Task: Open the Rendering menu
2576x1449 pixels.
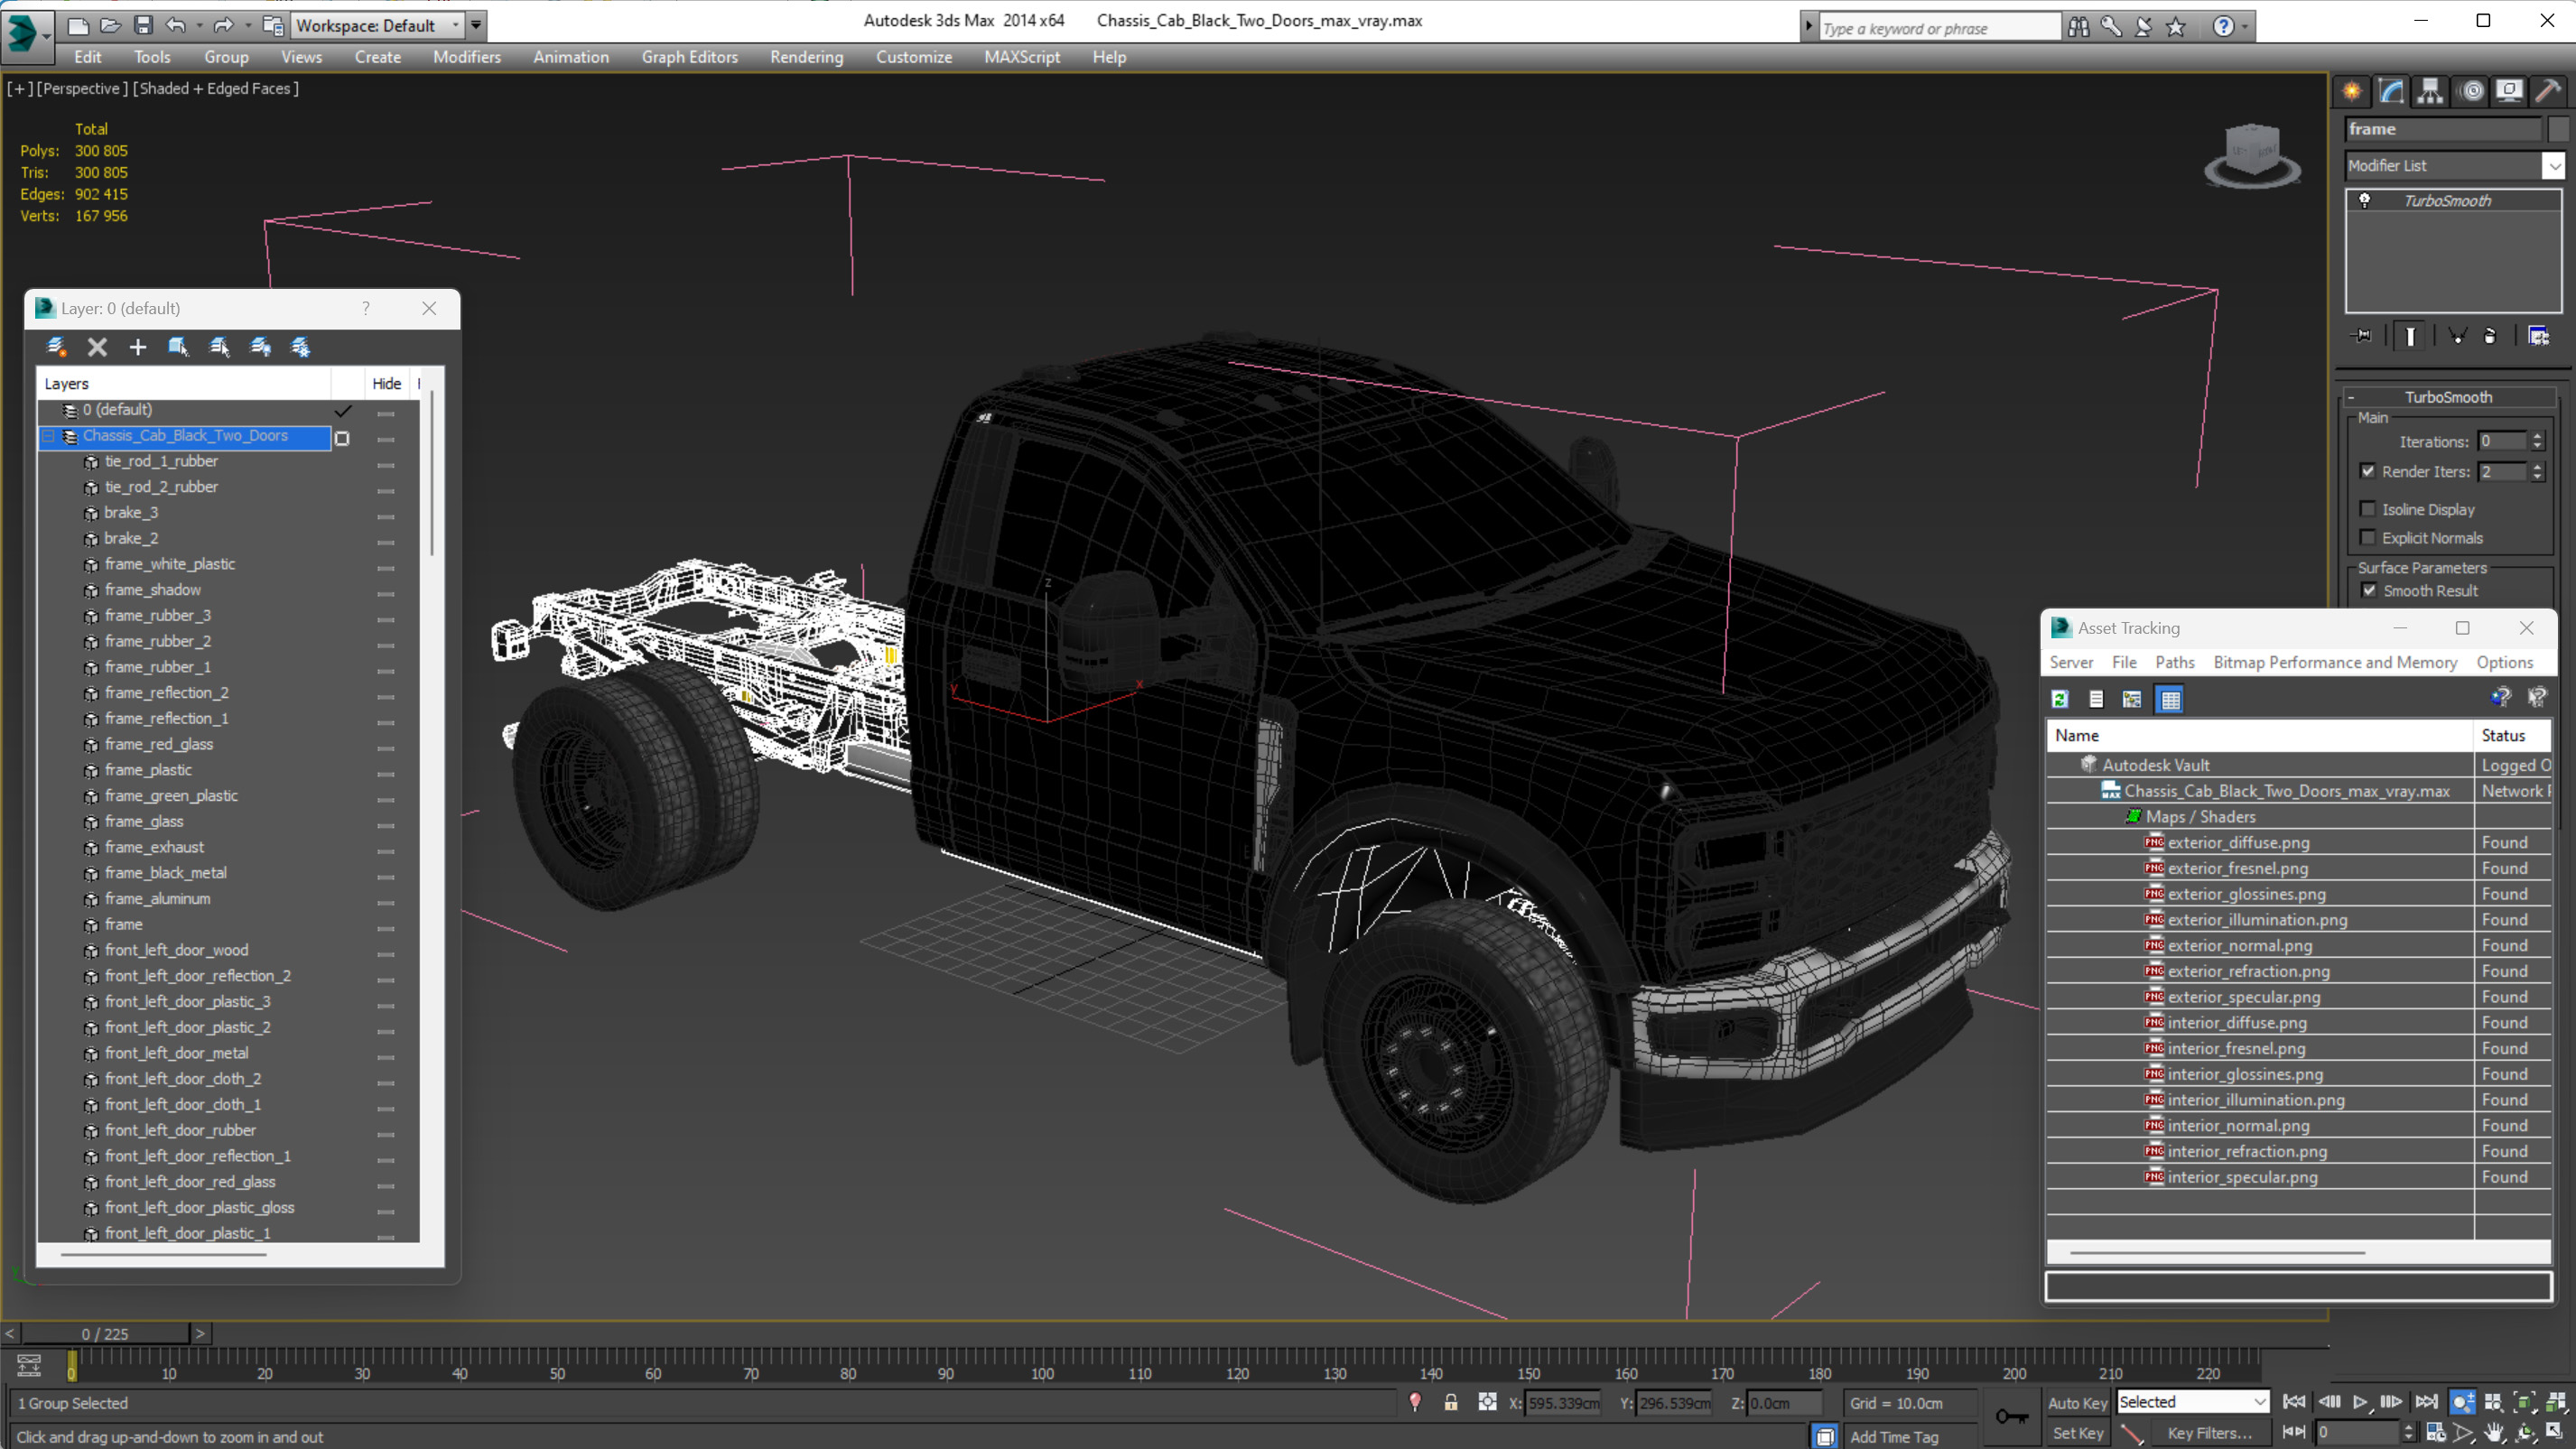Action: pos(806,57)
